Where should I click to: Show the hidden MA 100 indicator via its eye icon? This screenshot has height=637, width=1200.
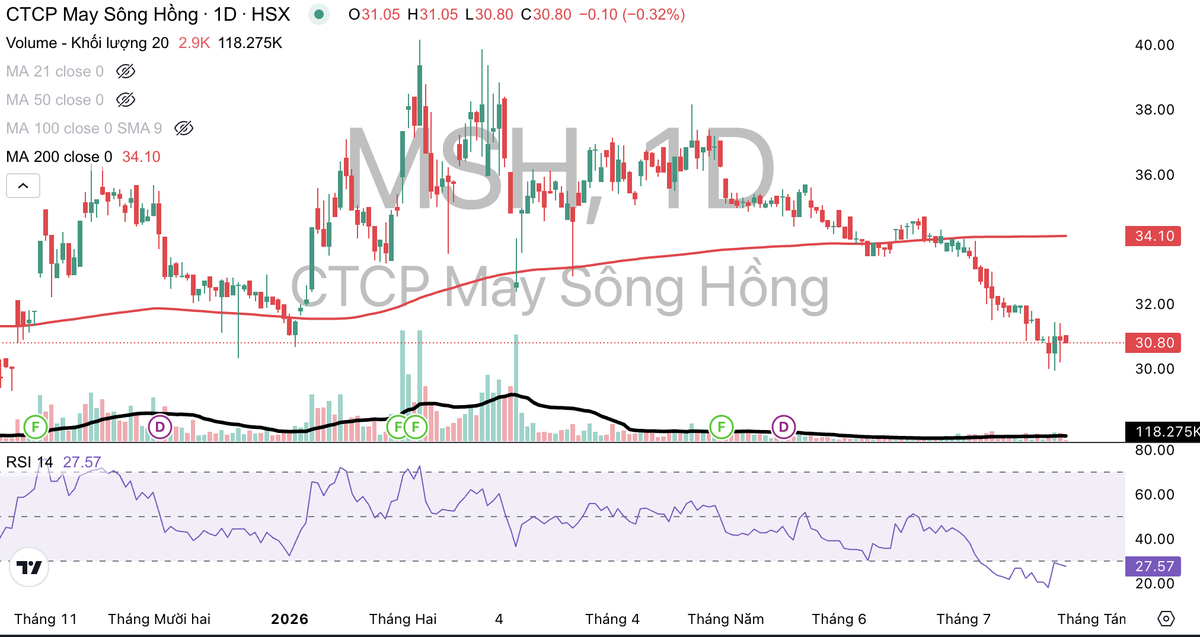(x=182, y=128)
